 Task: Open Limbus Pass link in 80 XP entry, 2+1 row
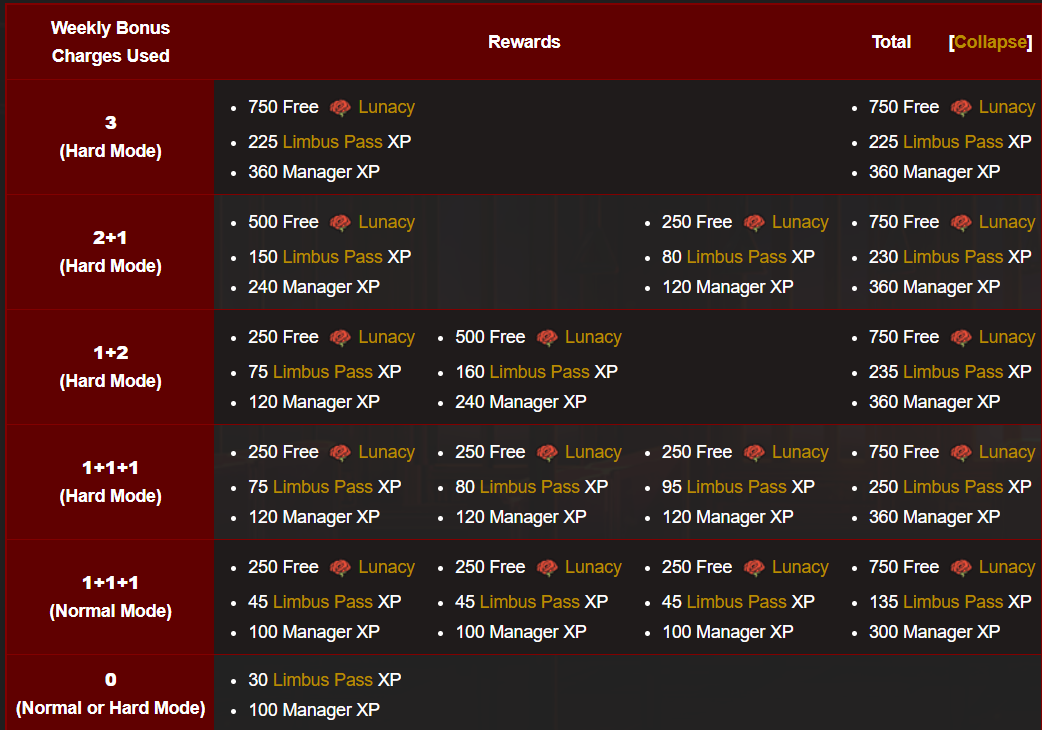pos(736,256)
